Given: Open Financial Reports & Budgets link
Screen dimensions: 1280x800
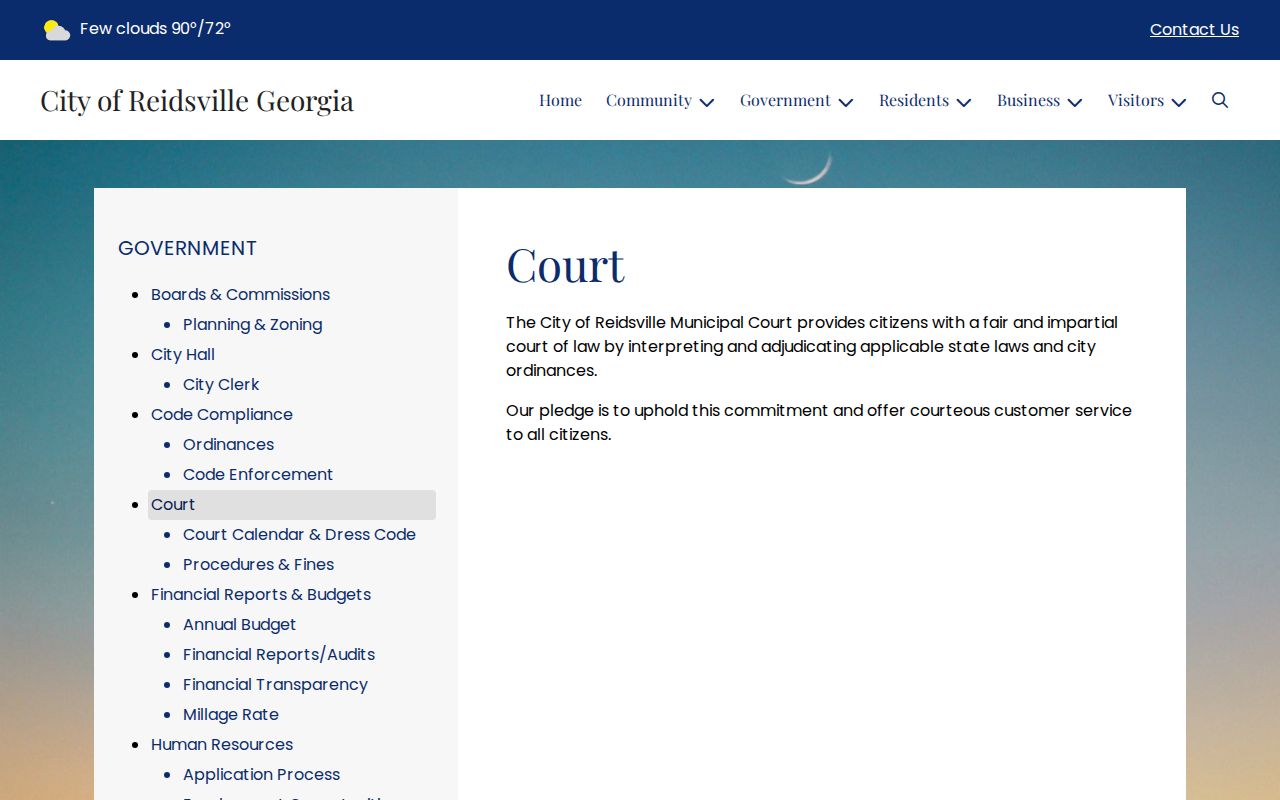Looking at the screenshot, I should (x=261, y=594).
